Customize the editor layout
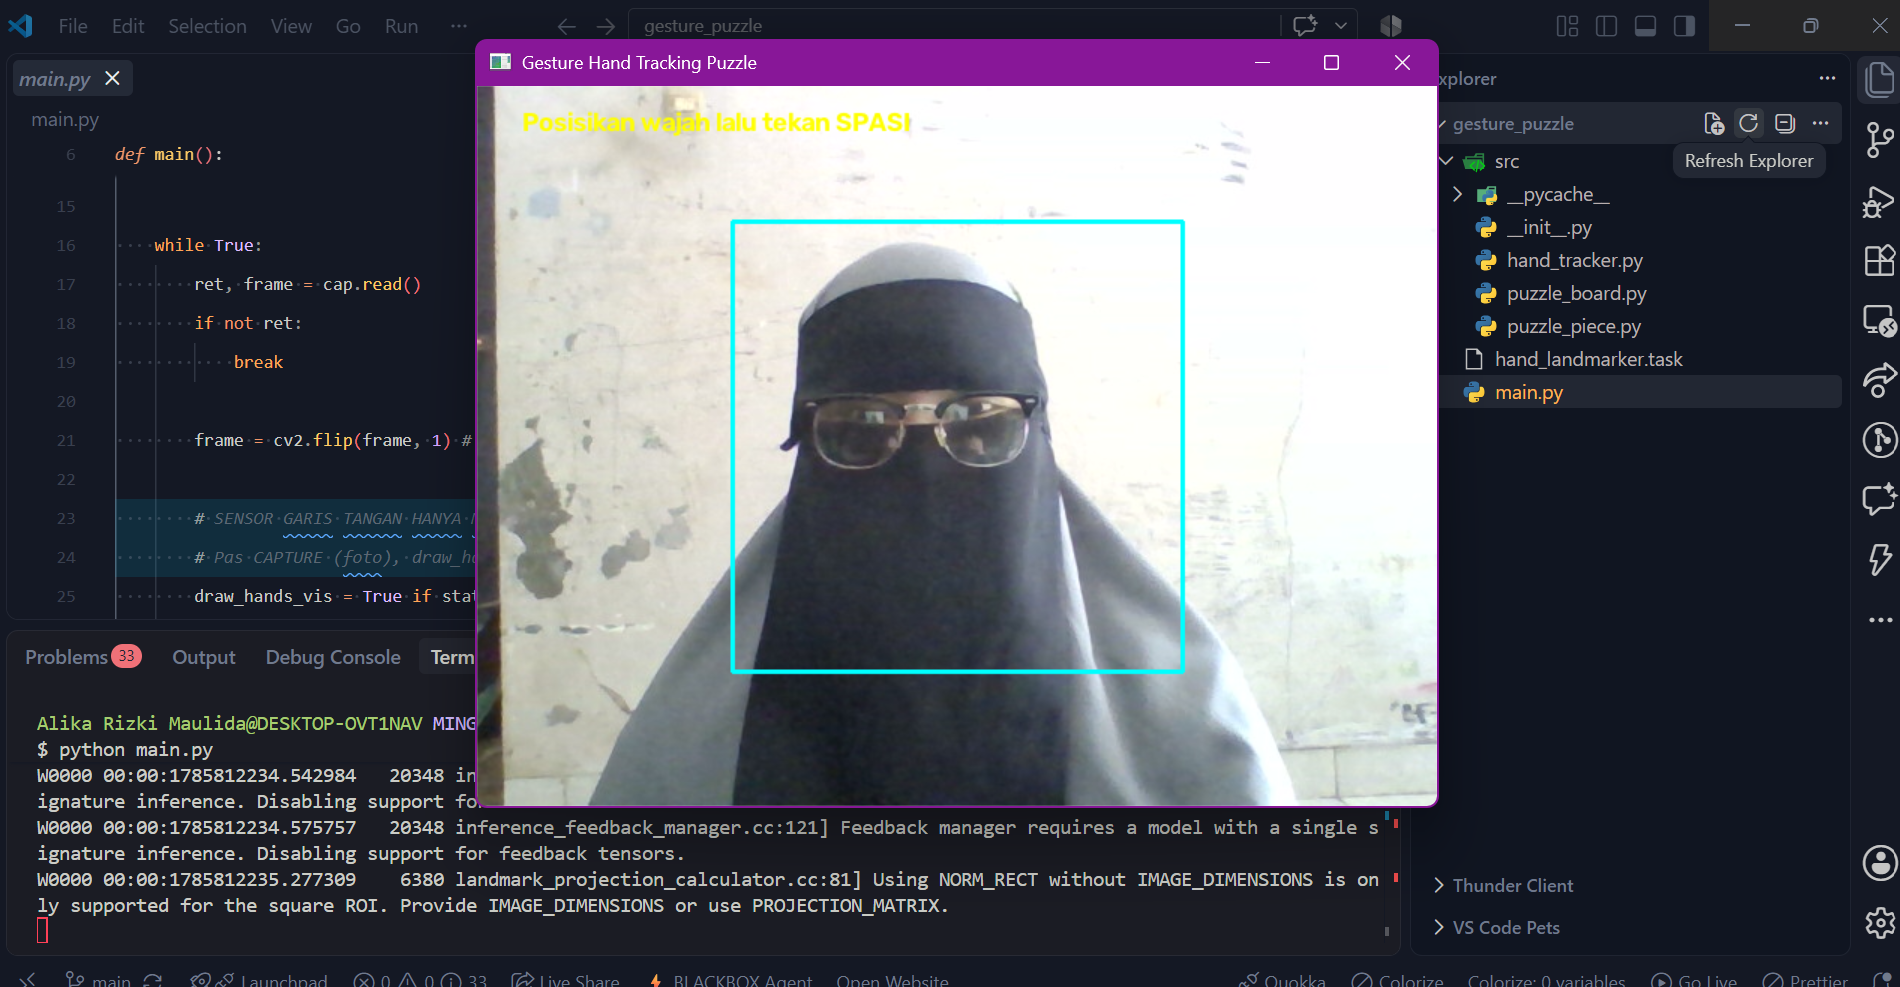The image size is (1900, 987). click(x=1567, y=26)
